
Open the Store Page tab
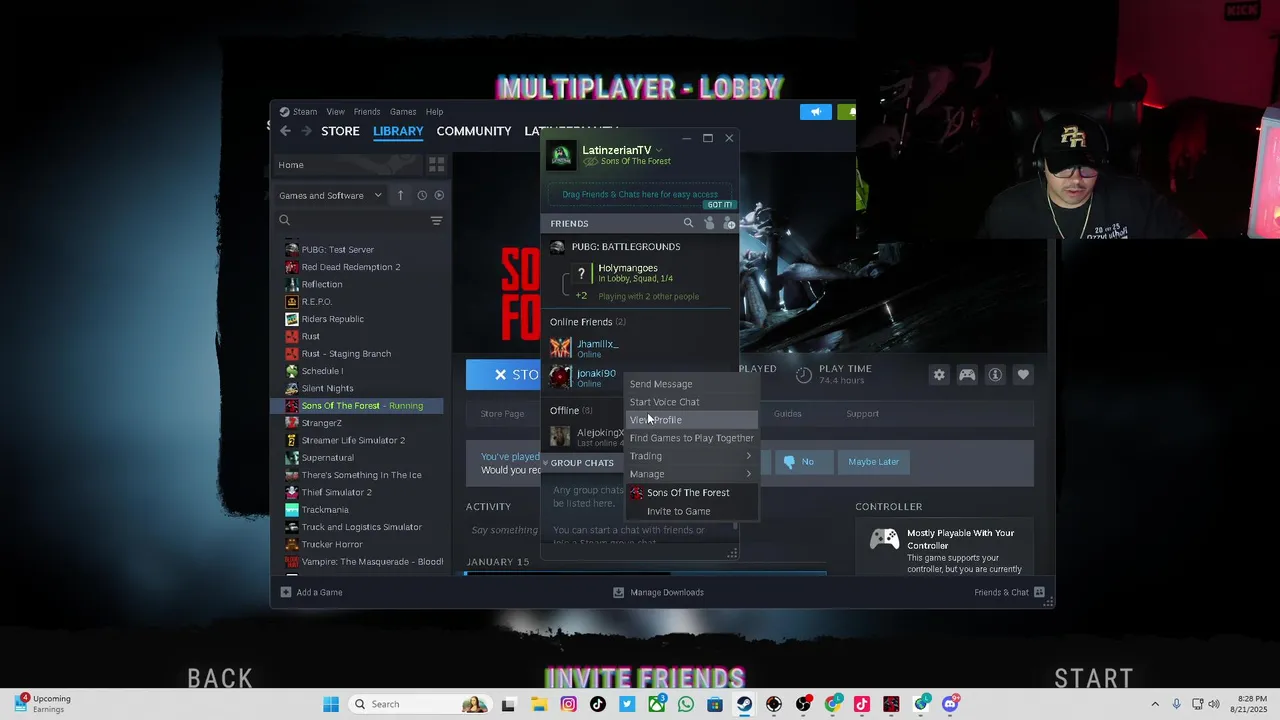(x=502, y=414)
